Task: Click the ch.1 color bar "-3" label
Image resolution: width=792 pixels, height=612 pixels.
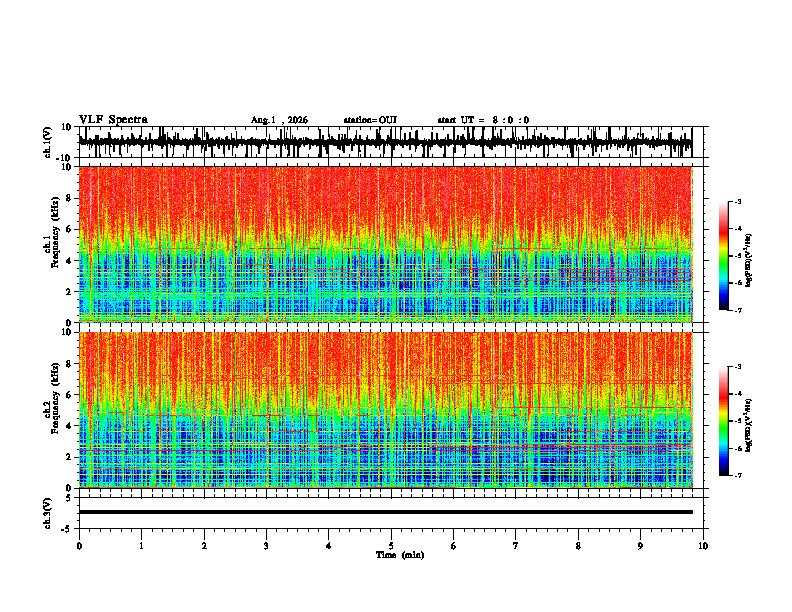Action: click(738, 202)
